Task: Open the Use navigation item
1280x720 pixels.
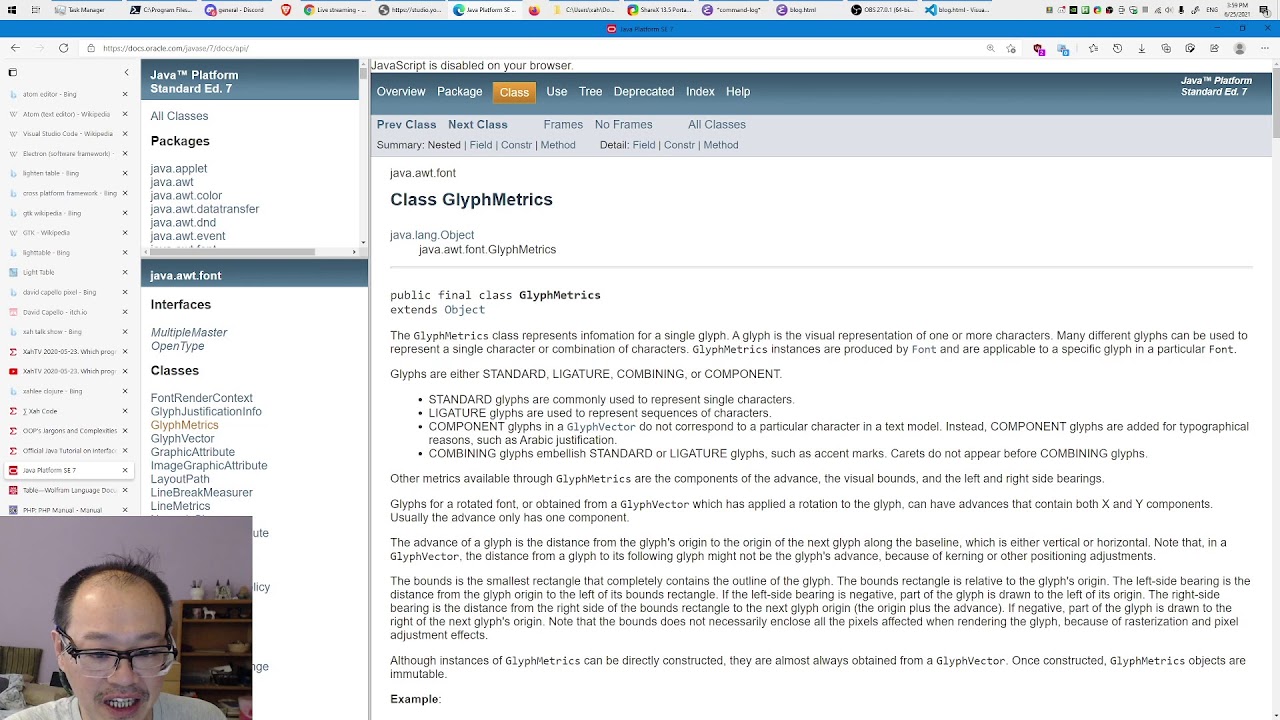Action: pos(557,92)
